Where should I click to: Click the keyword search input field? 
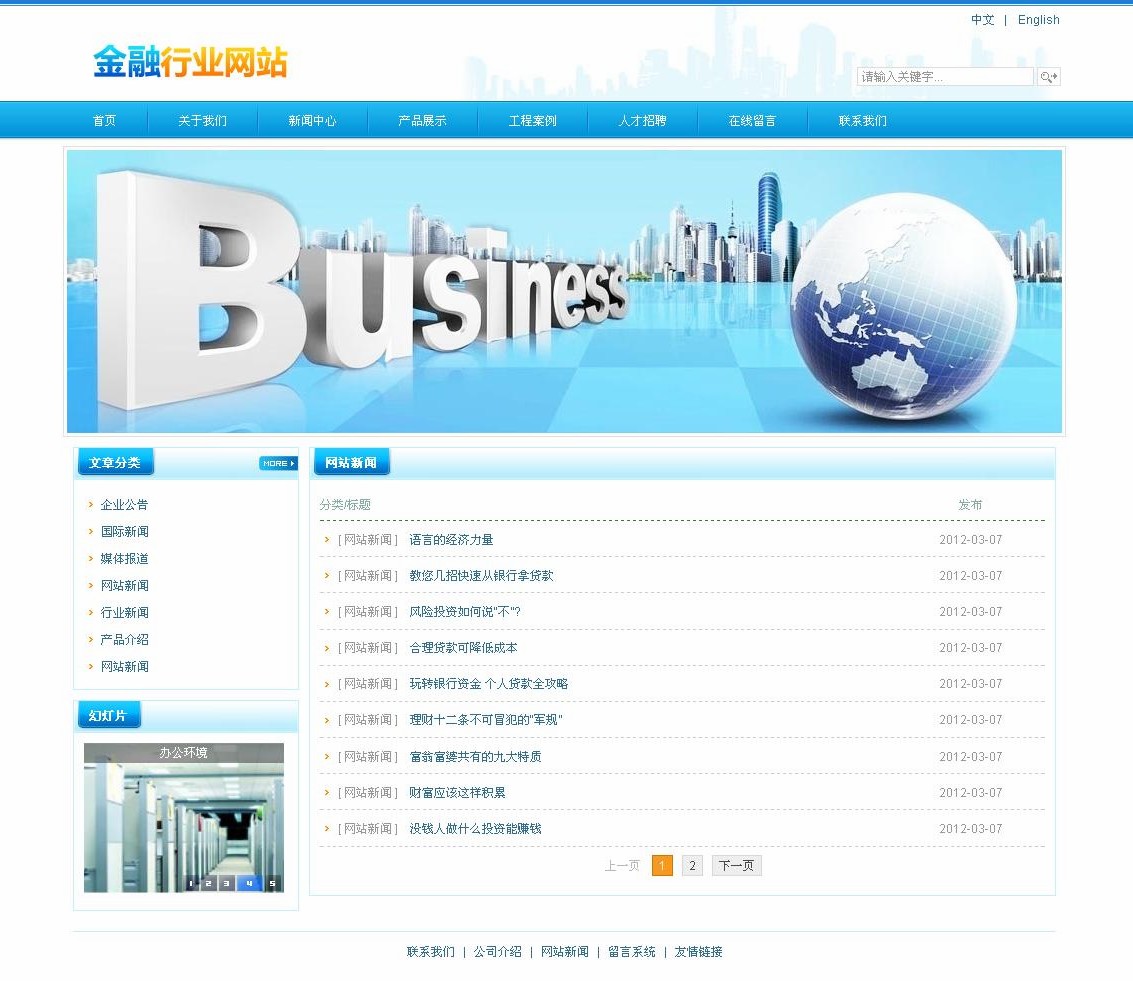pos(944,77)
